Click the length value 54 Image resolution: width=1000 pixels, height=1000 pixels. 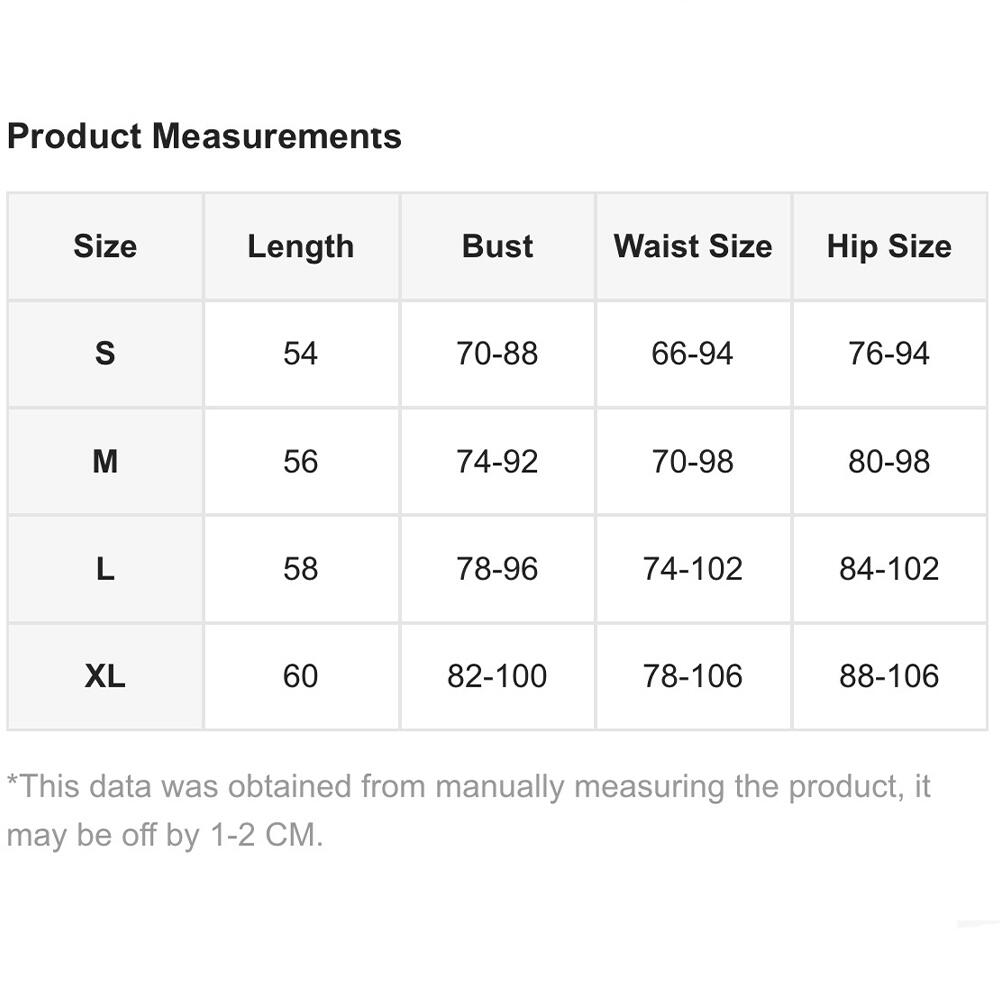point(301,353)
